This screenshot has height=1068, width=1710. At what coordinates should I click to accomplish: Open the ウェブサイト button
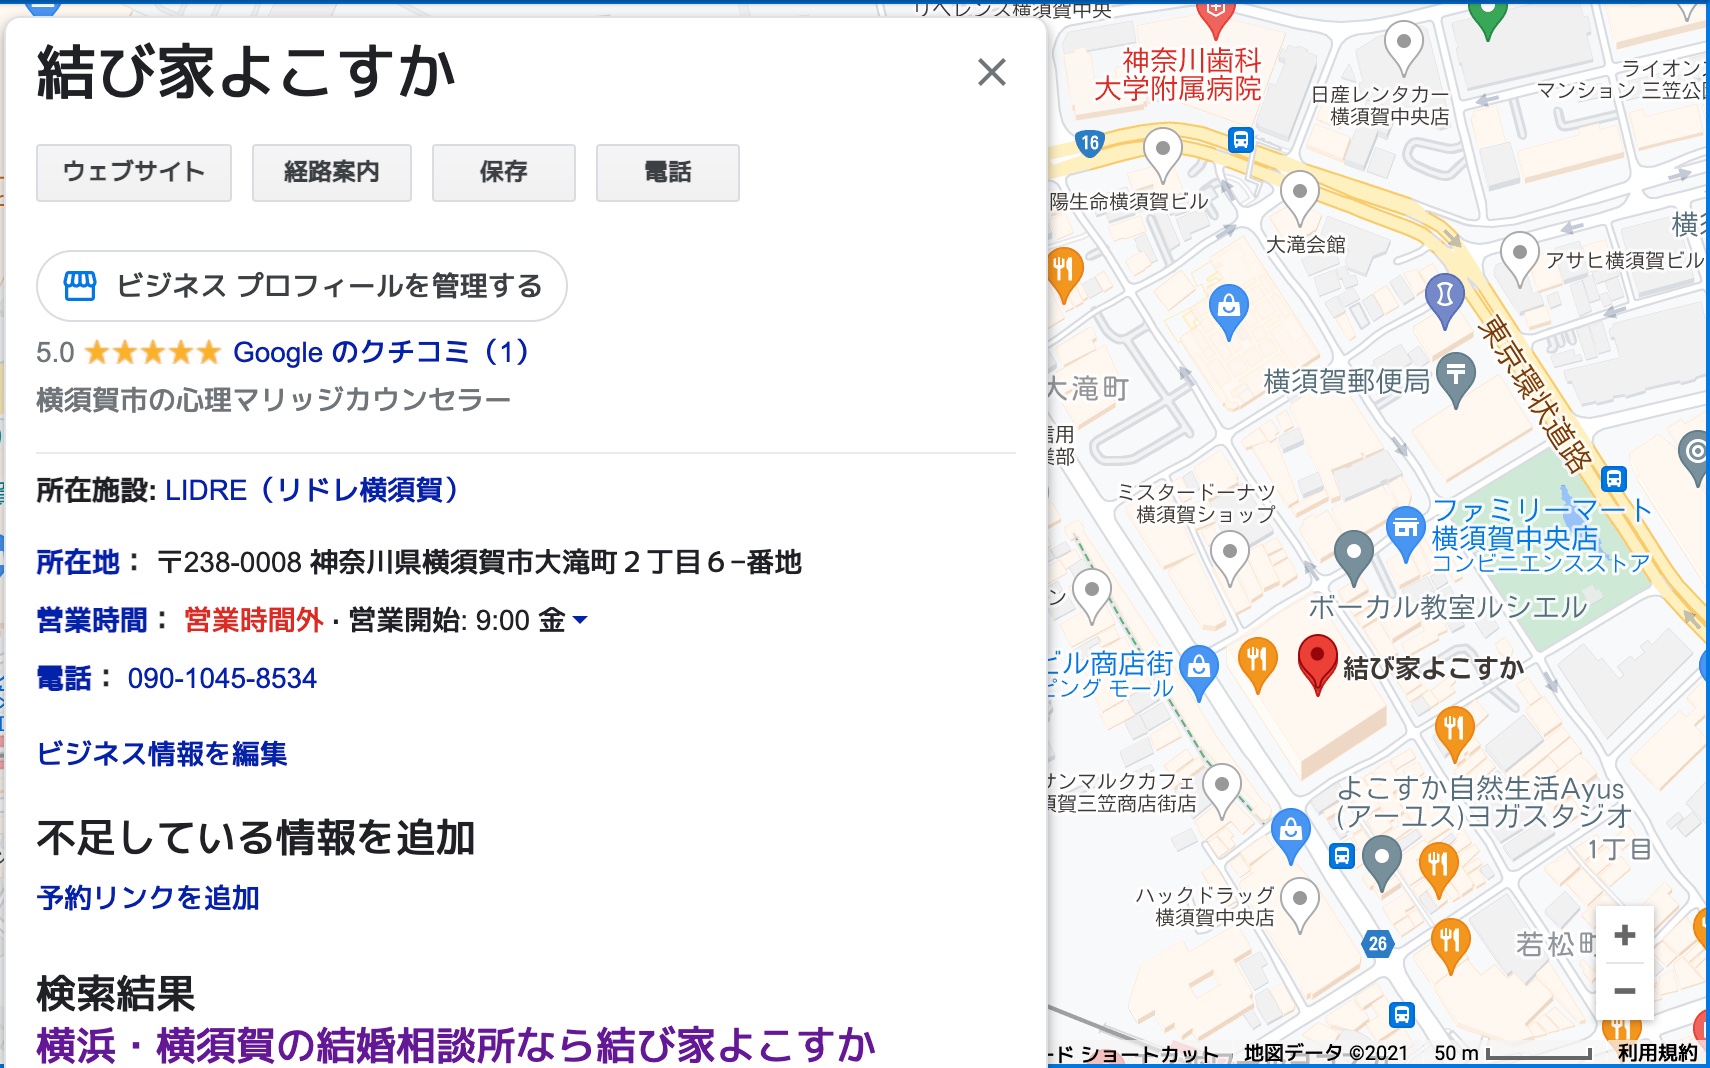[x=134, y=172]
